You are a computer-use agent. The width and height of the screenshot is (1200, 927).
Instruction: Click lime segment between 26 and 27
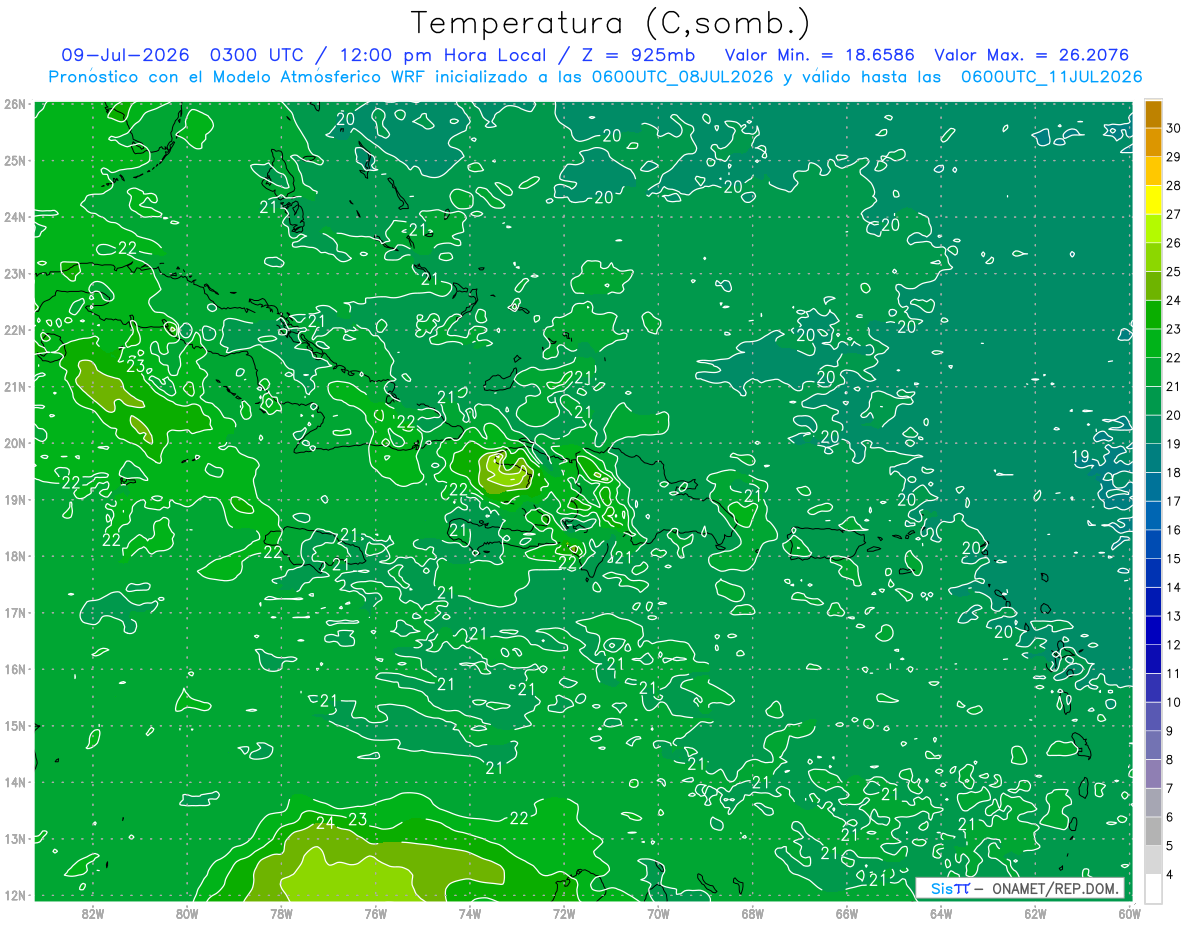[1153, 229]
